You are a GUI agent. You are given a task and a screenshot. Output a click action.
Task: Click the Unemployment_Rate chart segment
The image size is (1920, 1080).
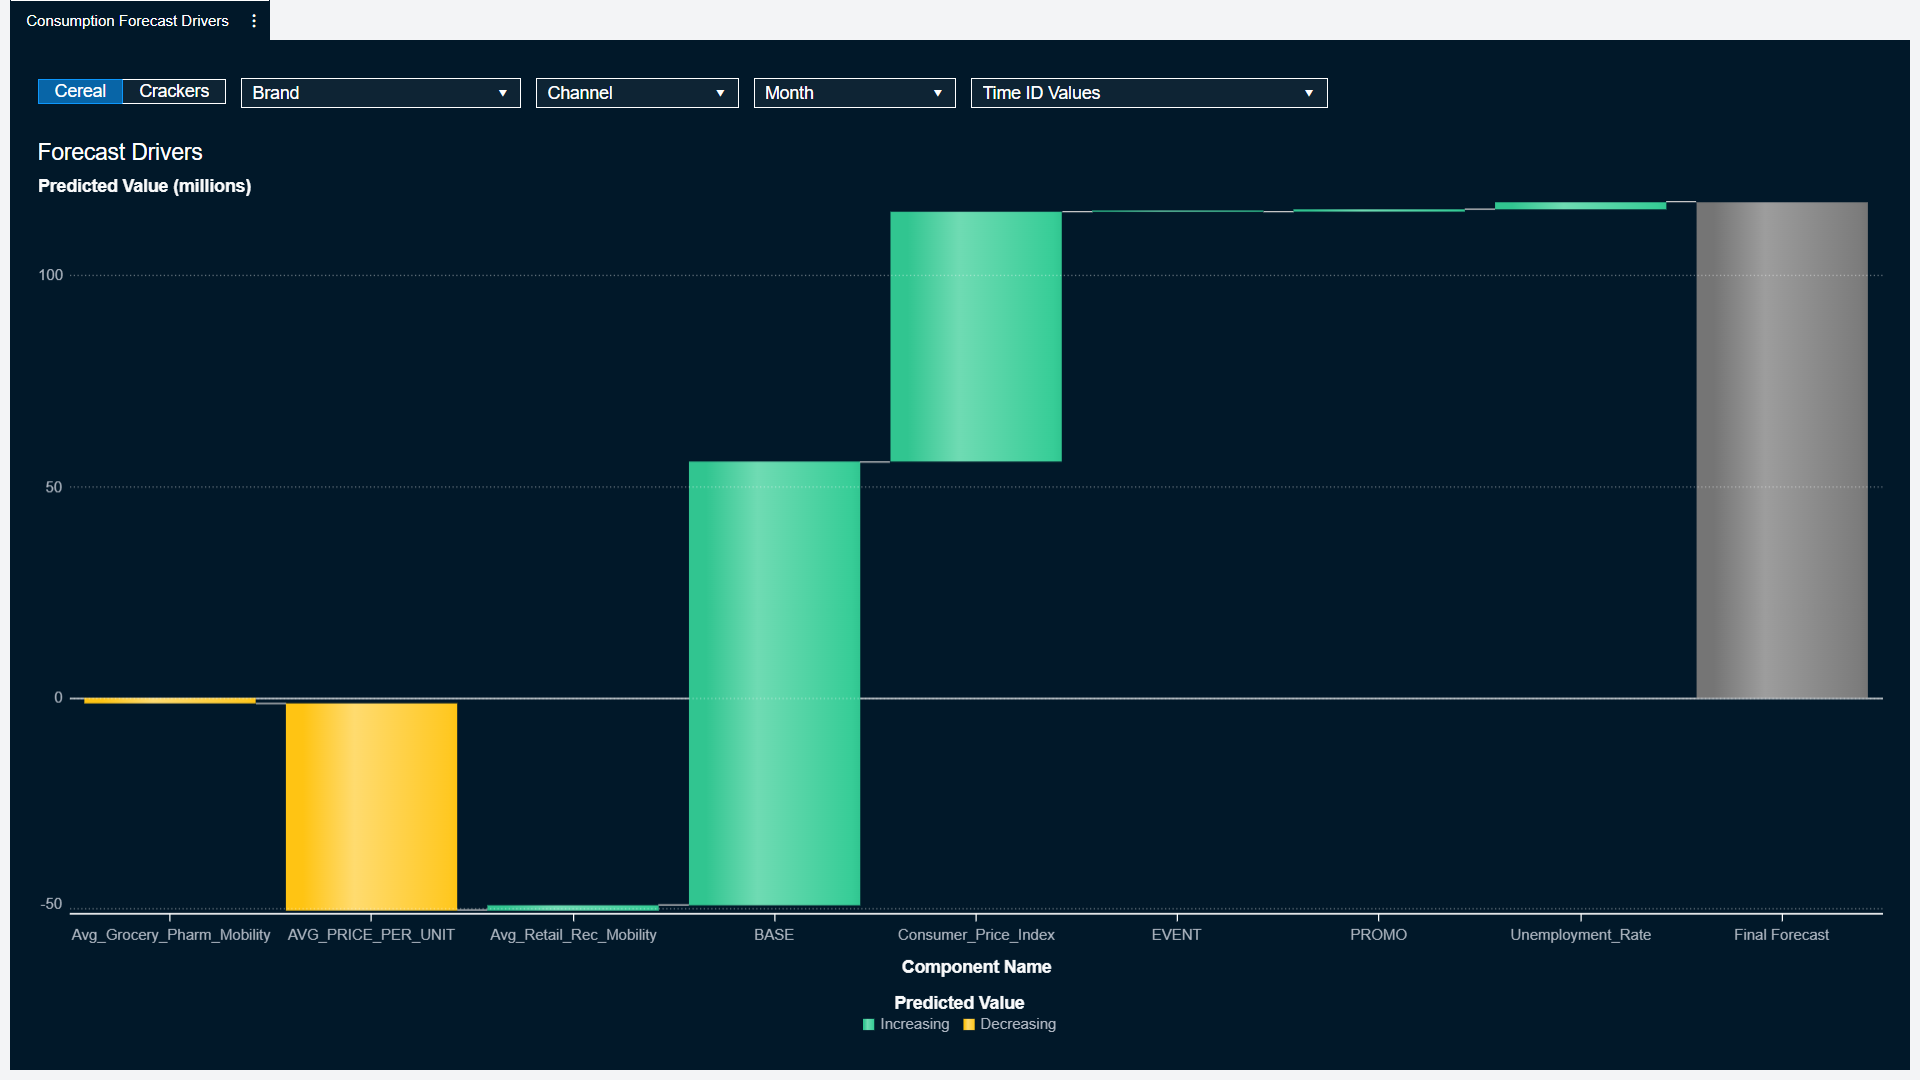click(1580, 205)
